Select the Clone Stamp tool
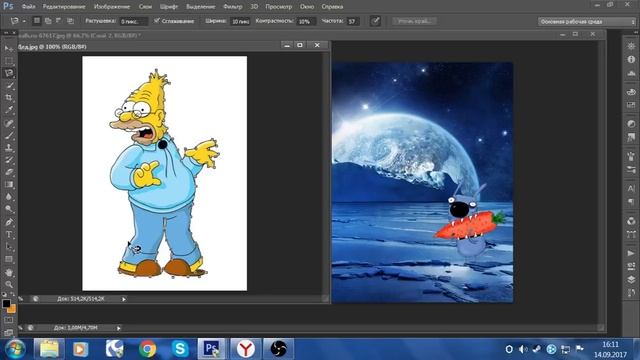 (x=9, y=147)
